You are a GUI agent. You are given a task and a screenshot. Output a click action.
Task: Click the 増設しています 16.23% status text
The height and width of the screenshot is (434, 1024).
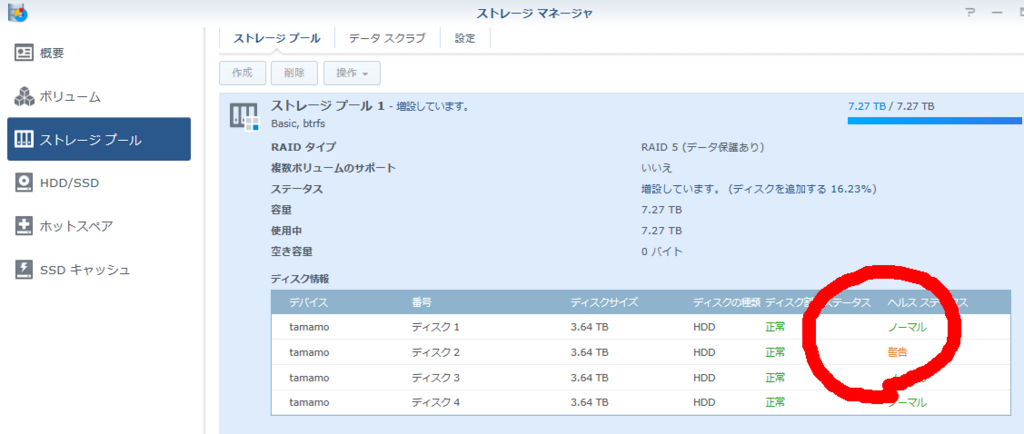click(758, 189)
